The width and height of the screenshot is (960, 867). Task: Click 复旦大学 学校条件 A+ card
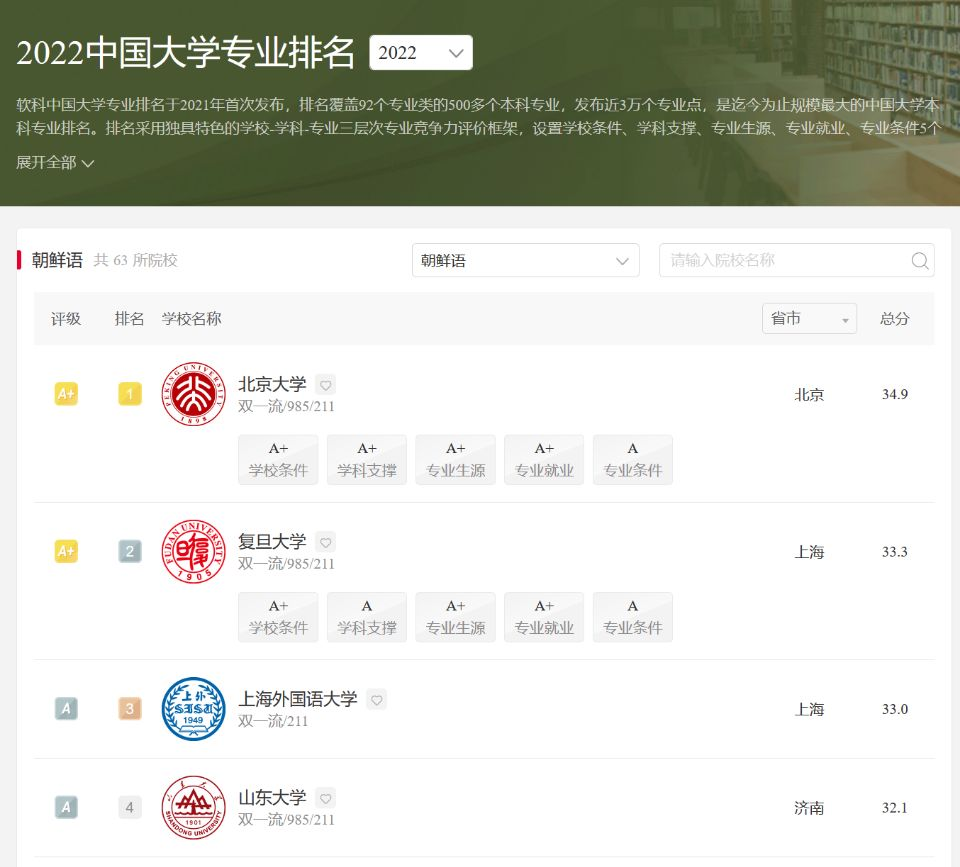[278, 617]
